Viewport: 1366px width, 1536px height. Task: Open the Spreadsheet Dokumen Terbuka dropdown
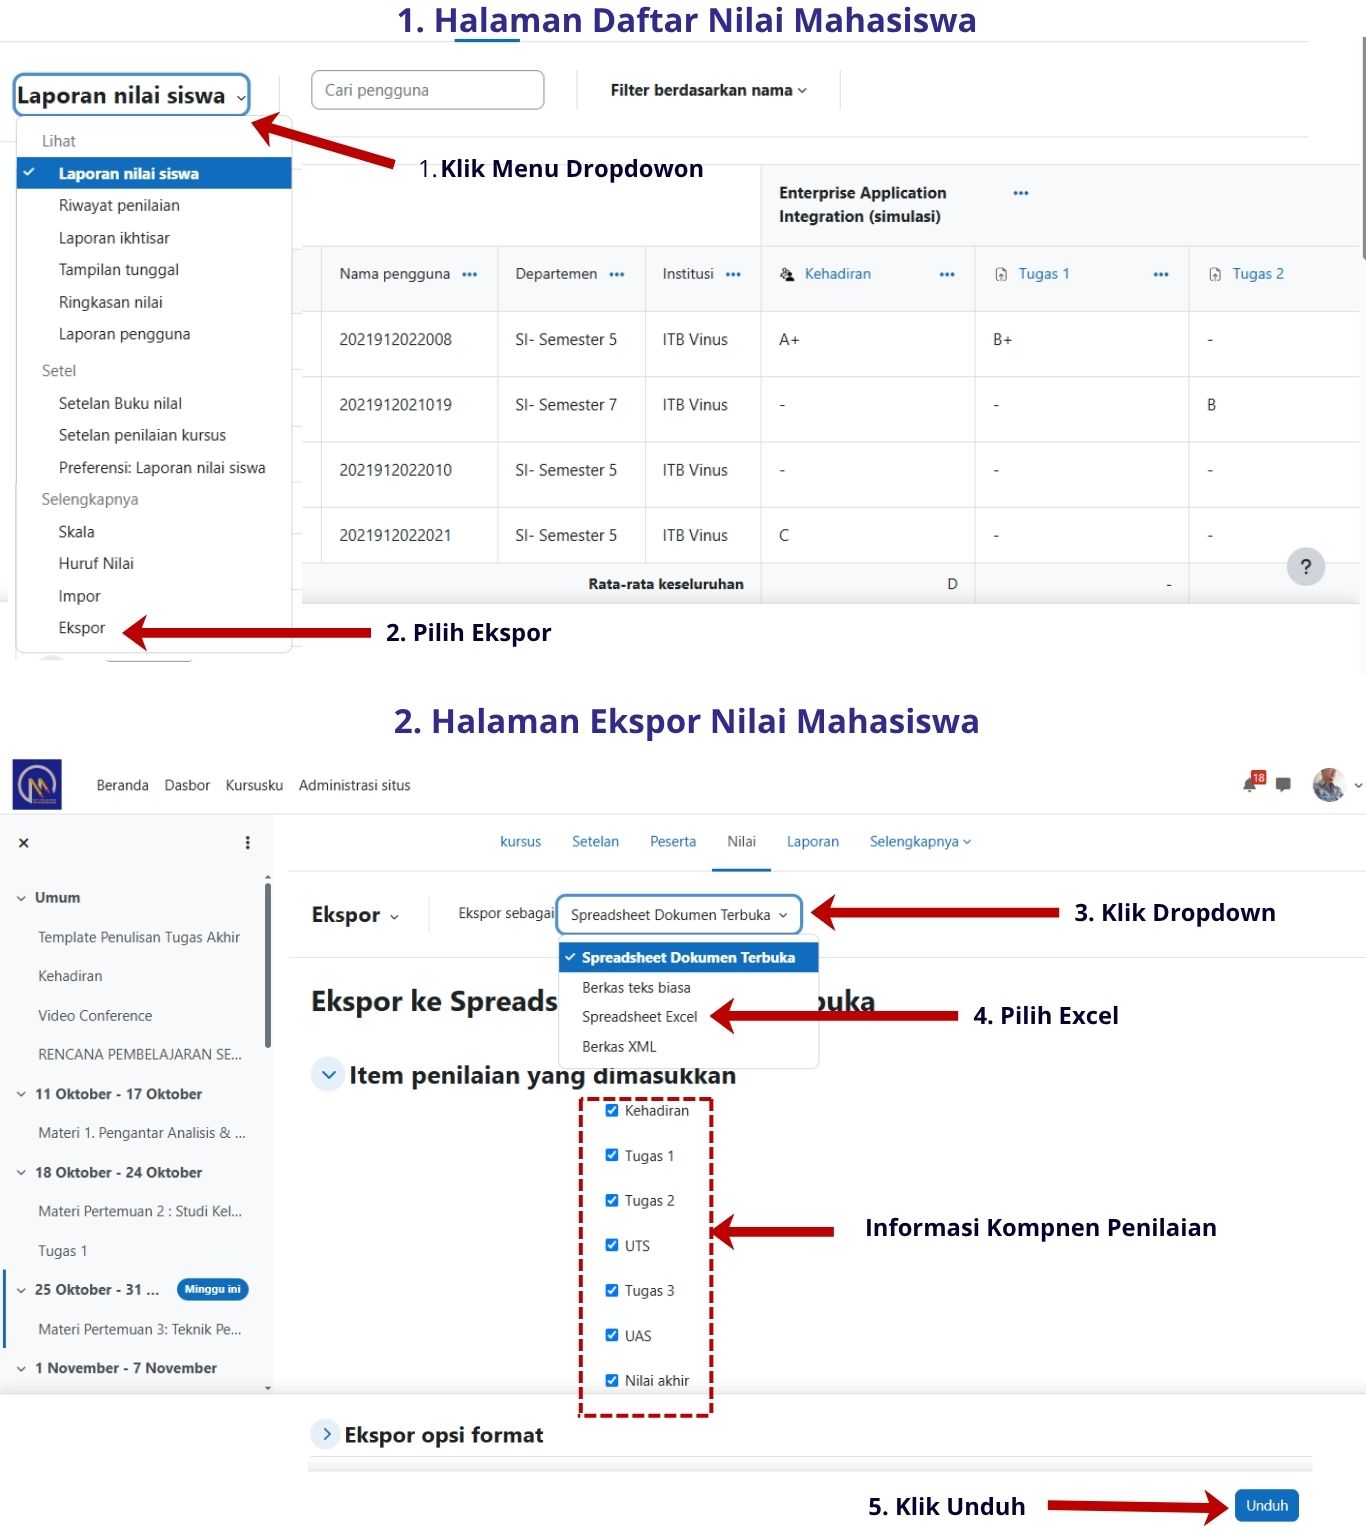tap(679, 915)
